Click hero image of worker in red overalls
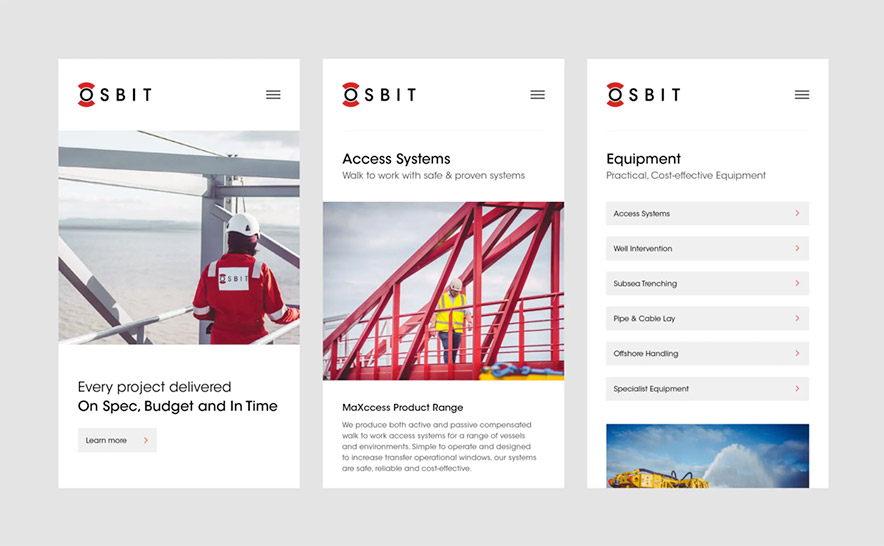Viewport: 884px width, 546px height. (x=179, y=237)
